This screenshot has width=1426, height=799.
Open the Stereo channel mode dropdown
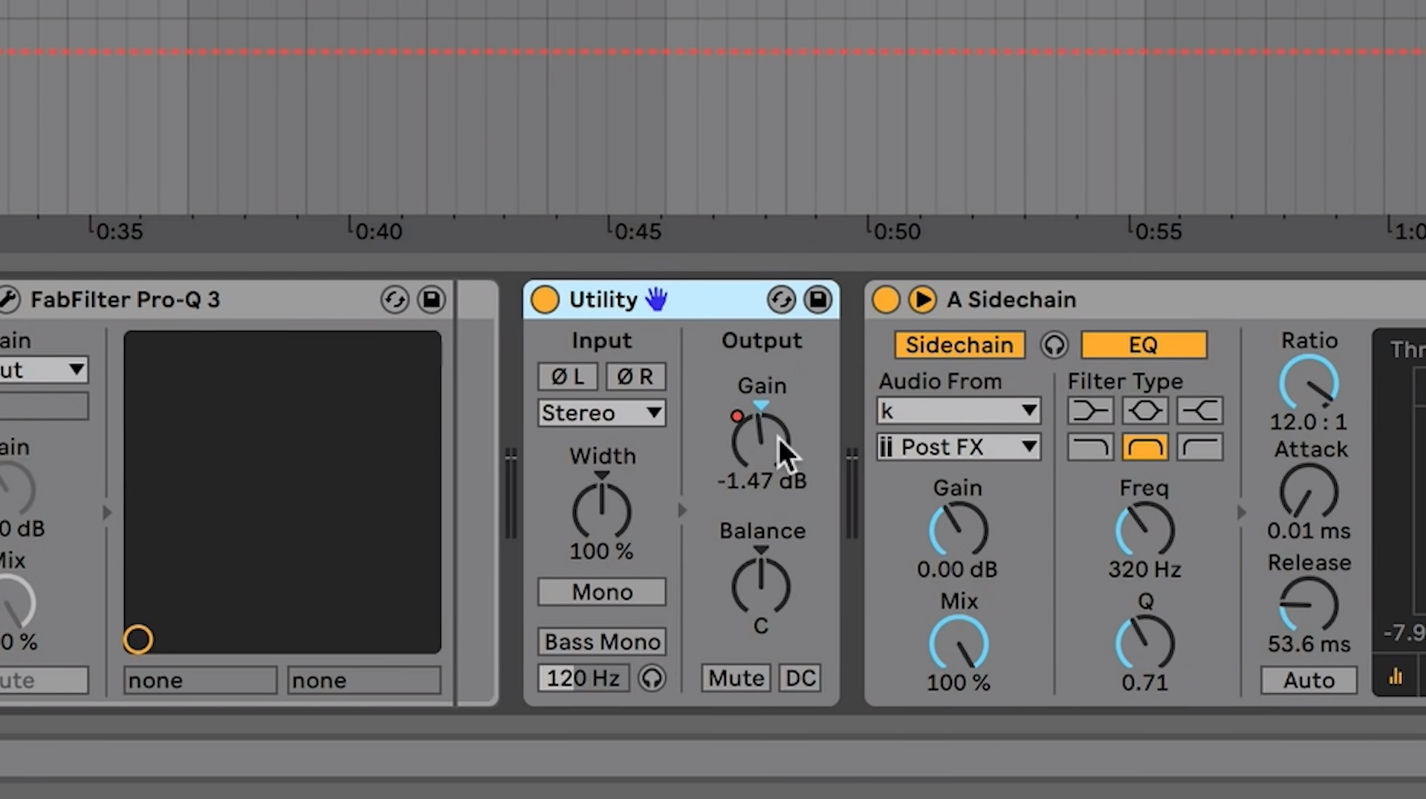pos(602,413)
